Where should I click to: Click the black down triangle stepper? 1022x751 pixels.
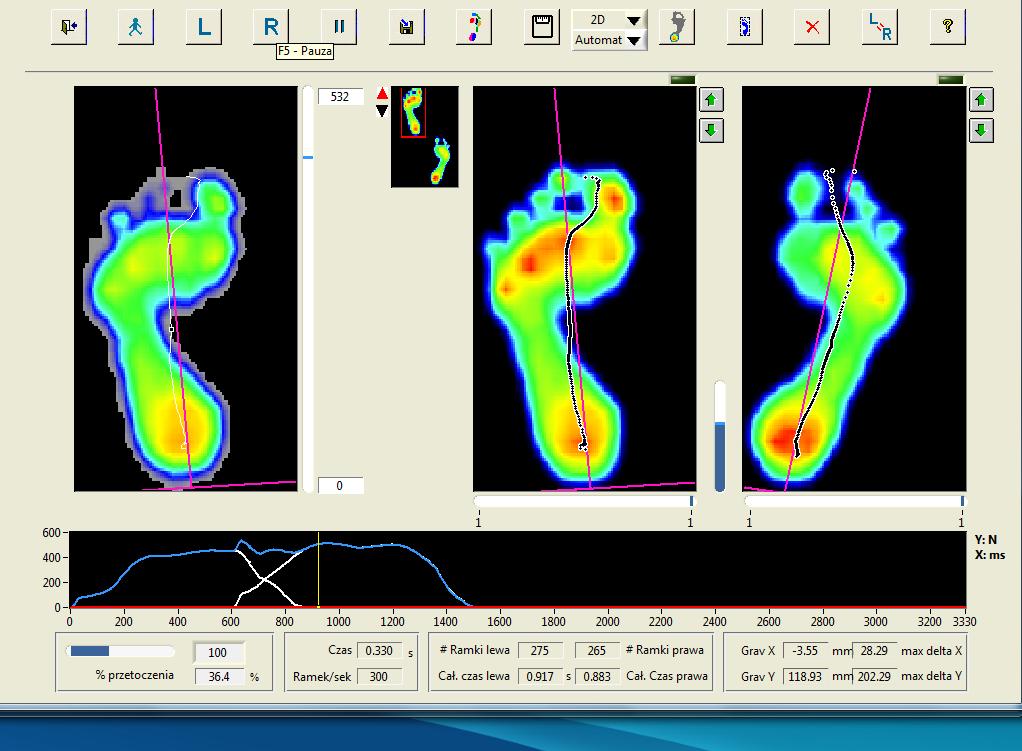(383, 111)
